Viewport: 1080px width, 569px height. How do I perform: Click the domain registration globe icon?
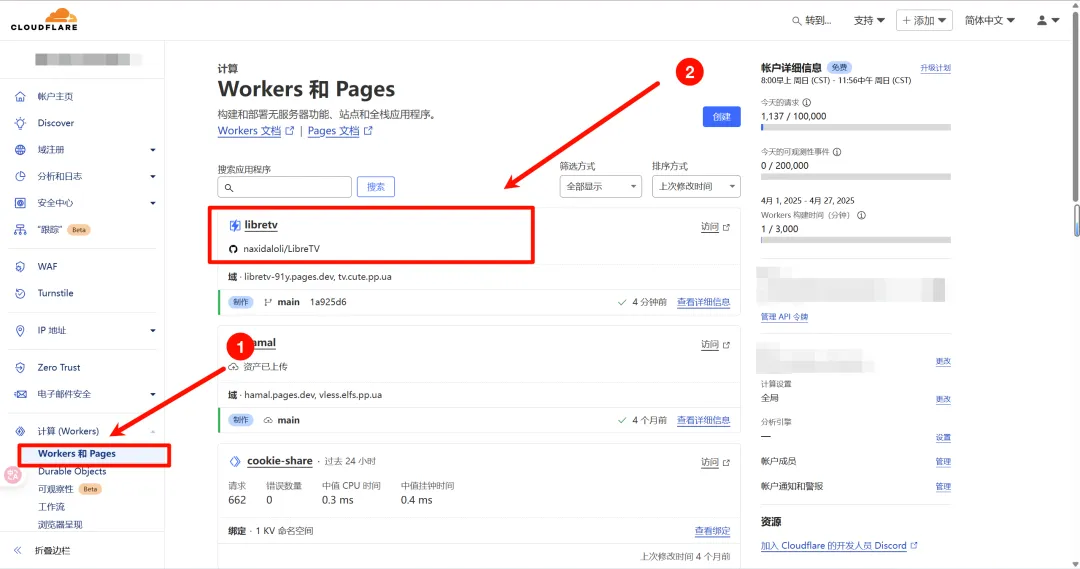point(20,149)
